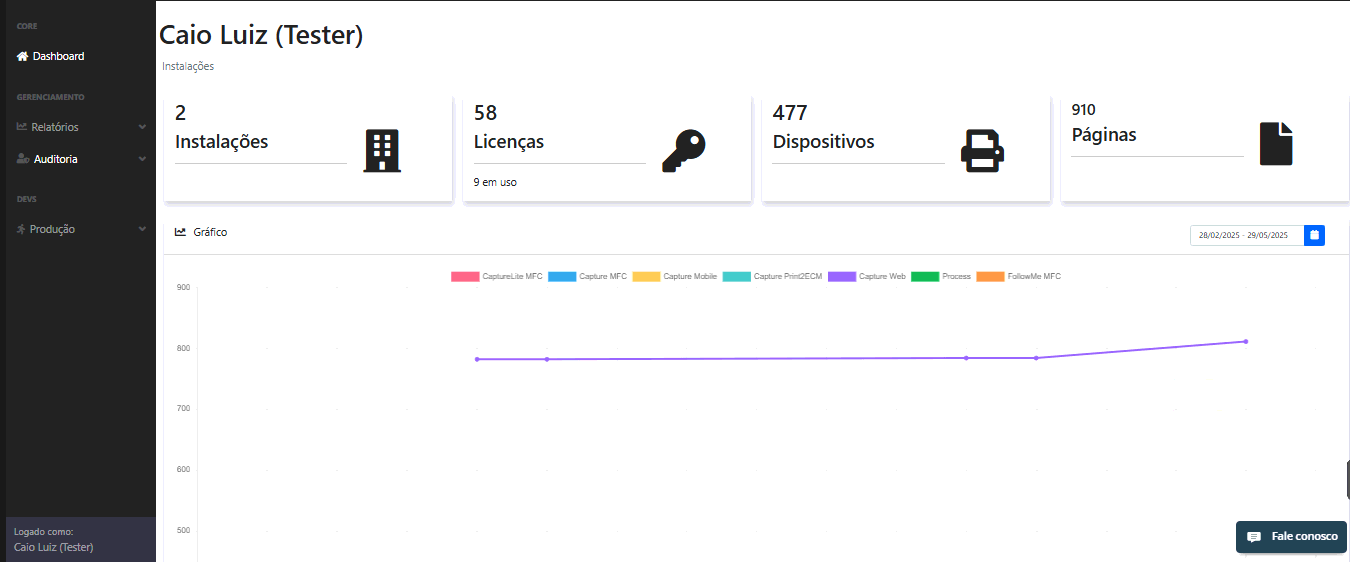Expand the Auditoria submenu chevron
This screenshot has height=562, width=1350.
142,159
